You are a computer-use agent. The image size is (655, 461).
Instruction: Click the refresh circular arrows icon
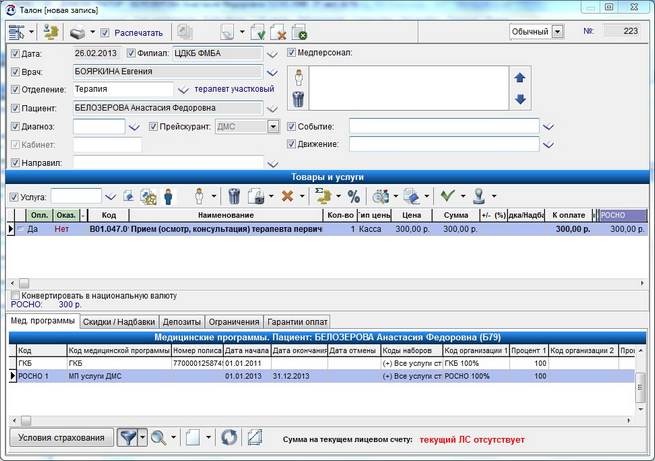point(229,438)
